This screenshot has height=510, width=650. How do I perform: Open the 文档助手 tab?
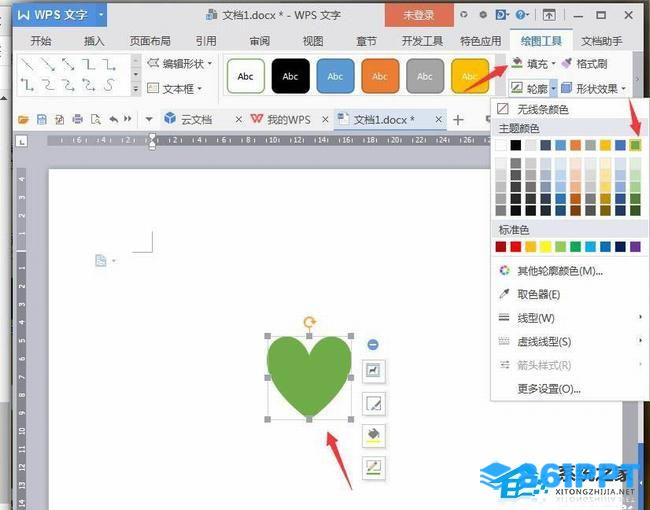601,41
